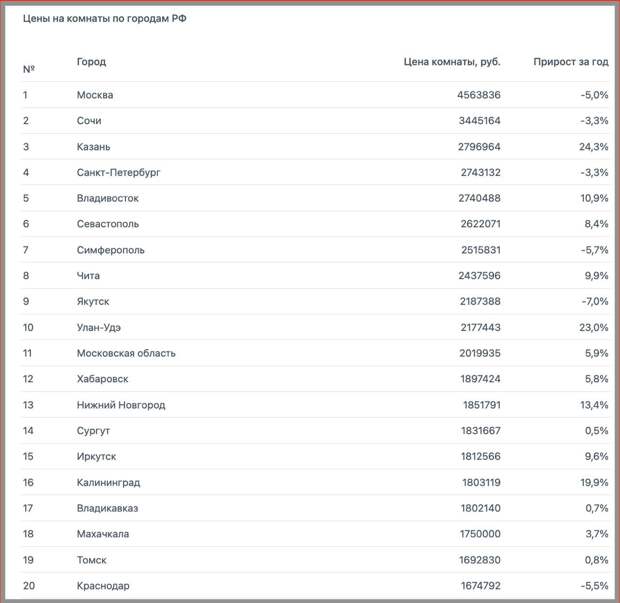The image size is (620, 603).
Task: Click the 'Город' column header
Action: pos(91,62)
